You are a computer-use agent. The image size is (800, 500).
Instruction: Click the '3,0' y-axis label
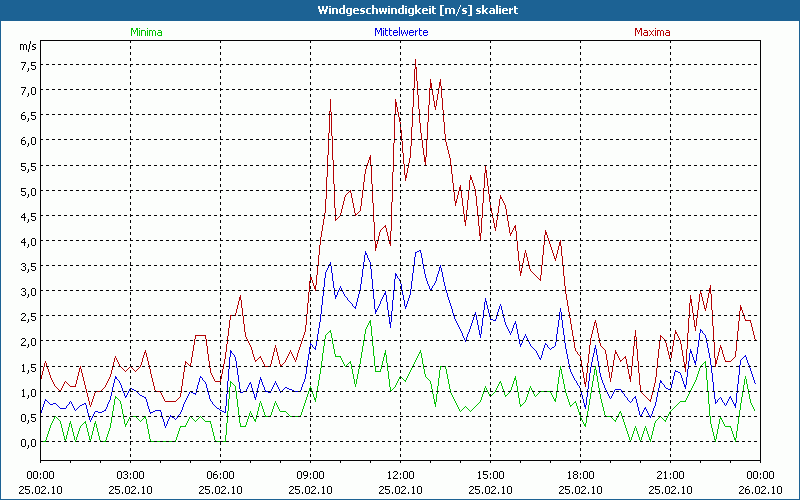(x=28, y=292)
